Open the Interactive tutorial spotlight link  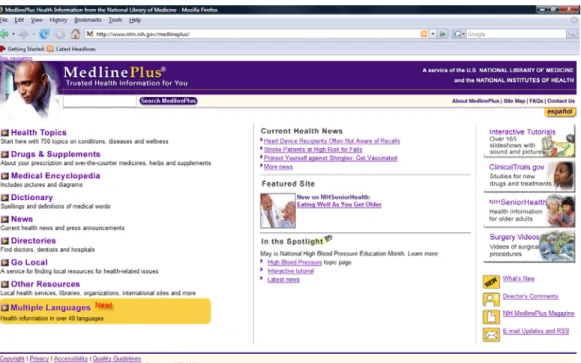(x=290, y=271)
